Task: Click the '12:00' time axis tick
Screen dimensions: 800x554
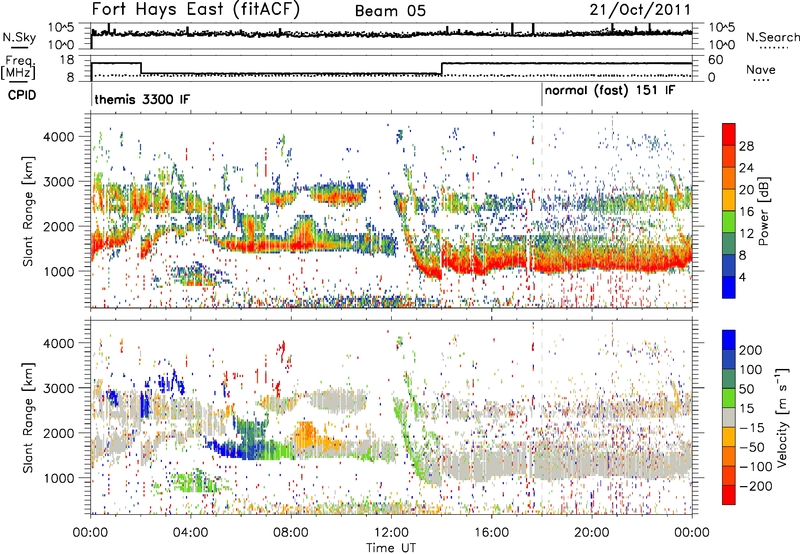Action: coord(391,533)
